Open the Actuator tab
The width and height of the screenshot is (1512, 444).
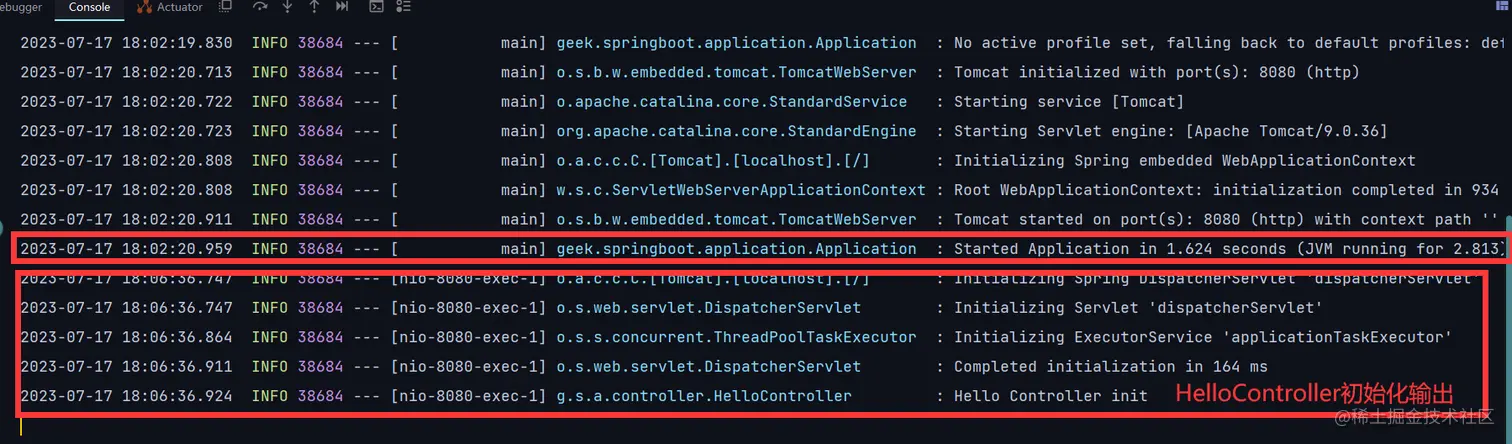tap(171, 7)
